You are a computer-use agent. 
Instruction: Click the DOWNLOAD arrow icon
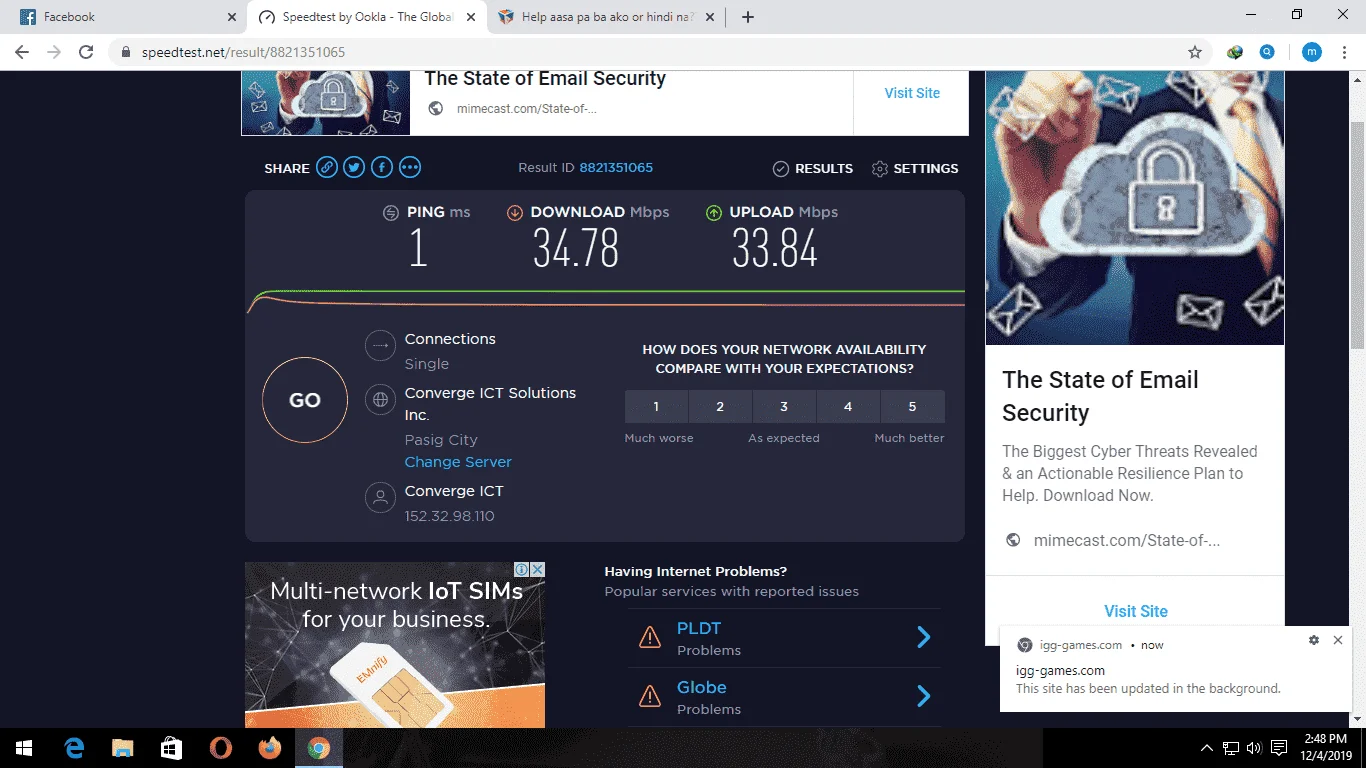tap(515, 213)
